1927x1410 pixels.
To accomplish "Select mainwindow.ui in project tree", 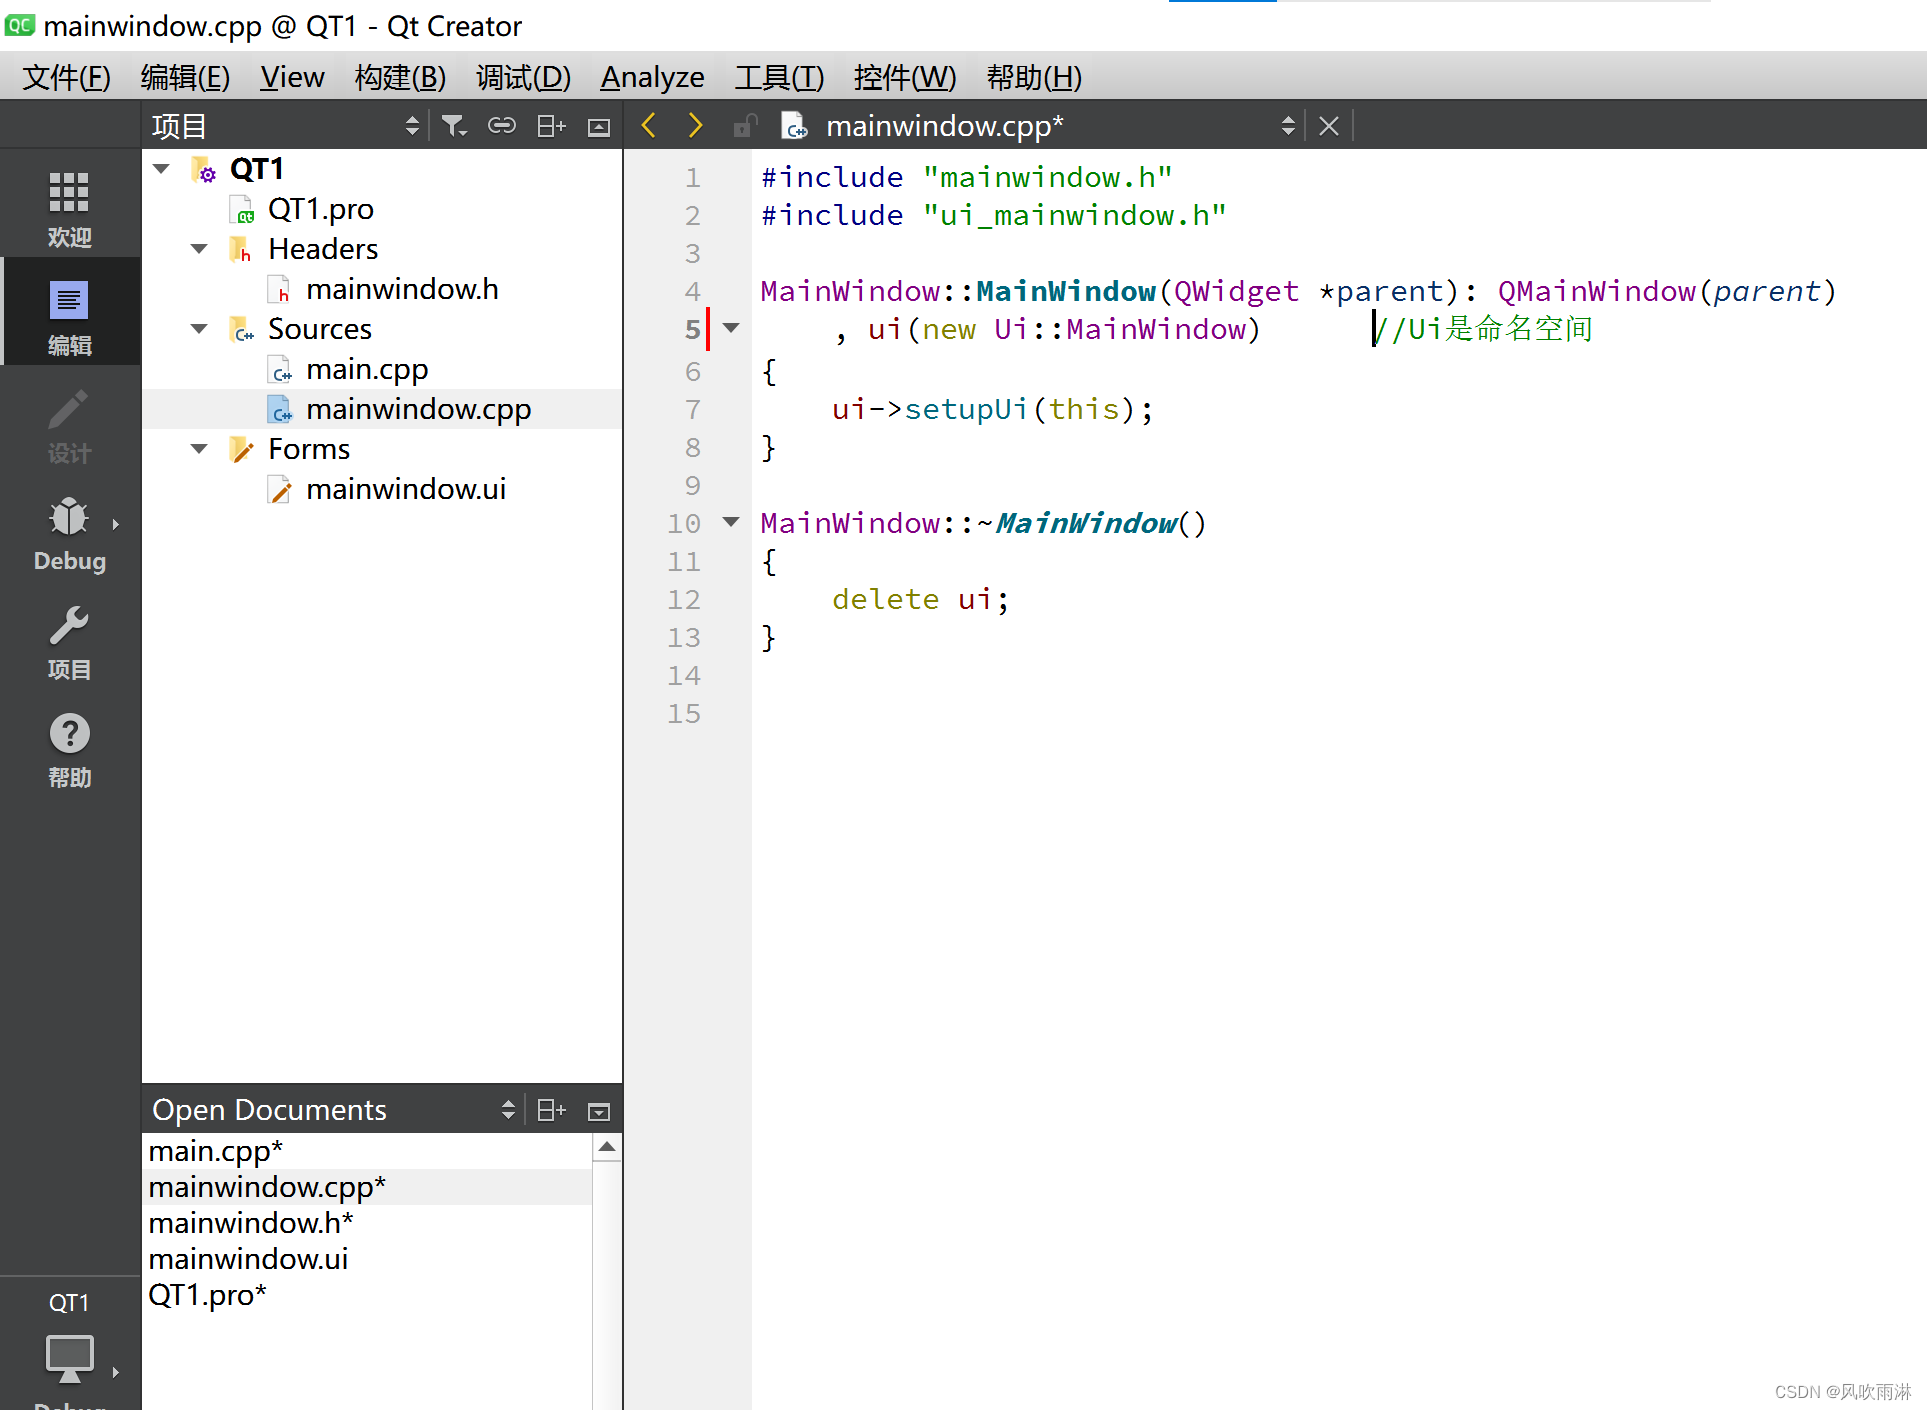I will (405, 489).
